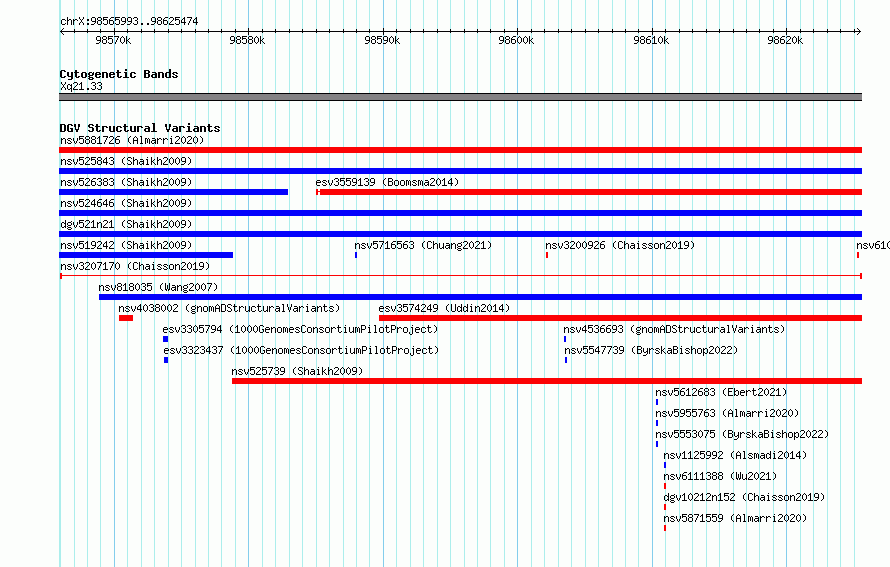Viewport: 890px width, 567px height.
Task: Open nsv526383 (Shaikh2009) variant label
Action: point(126,182)
